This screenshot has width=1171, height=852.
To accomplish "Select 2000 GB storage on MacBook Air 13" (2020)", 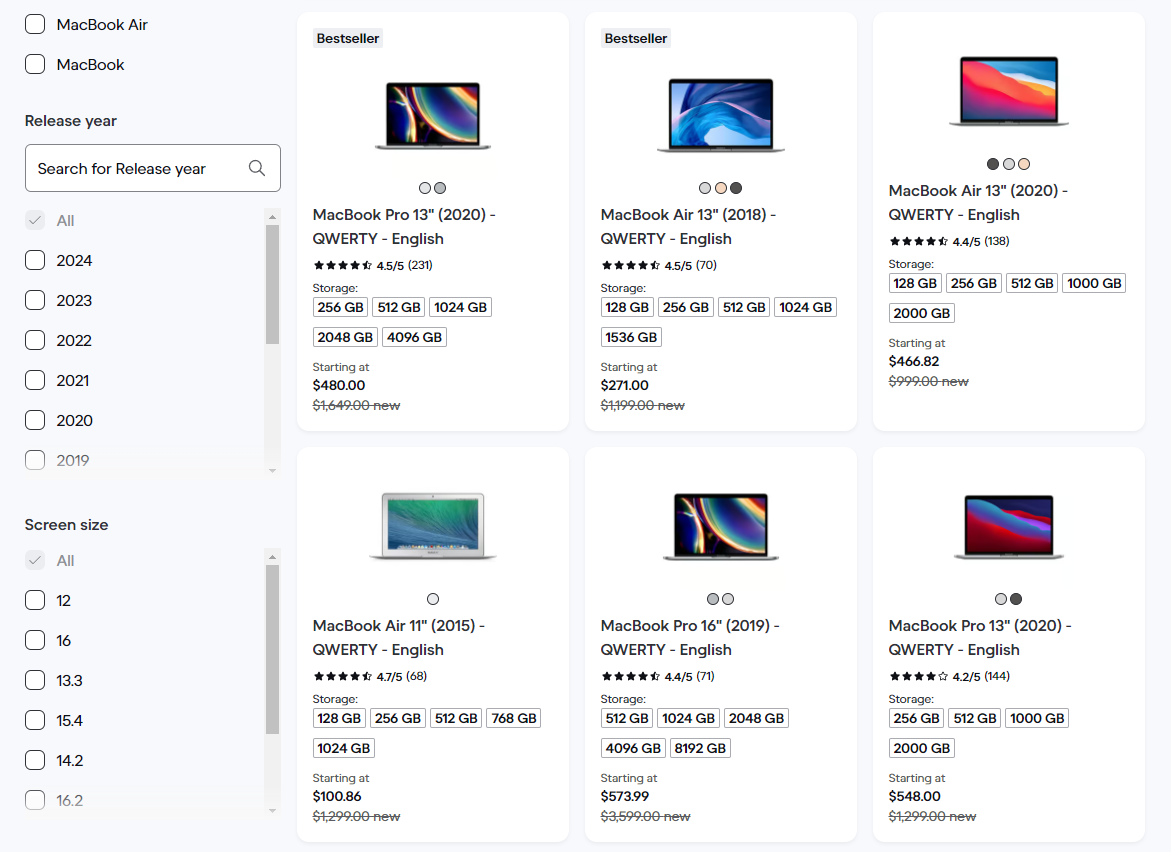I will coord(921,312).
